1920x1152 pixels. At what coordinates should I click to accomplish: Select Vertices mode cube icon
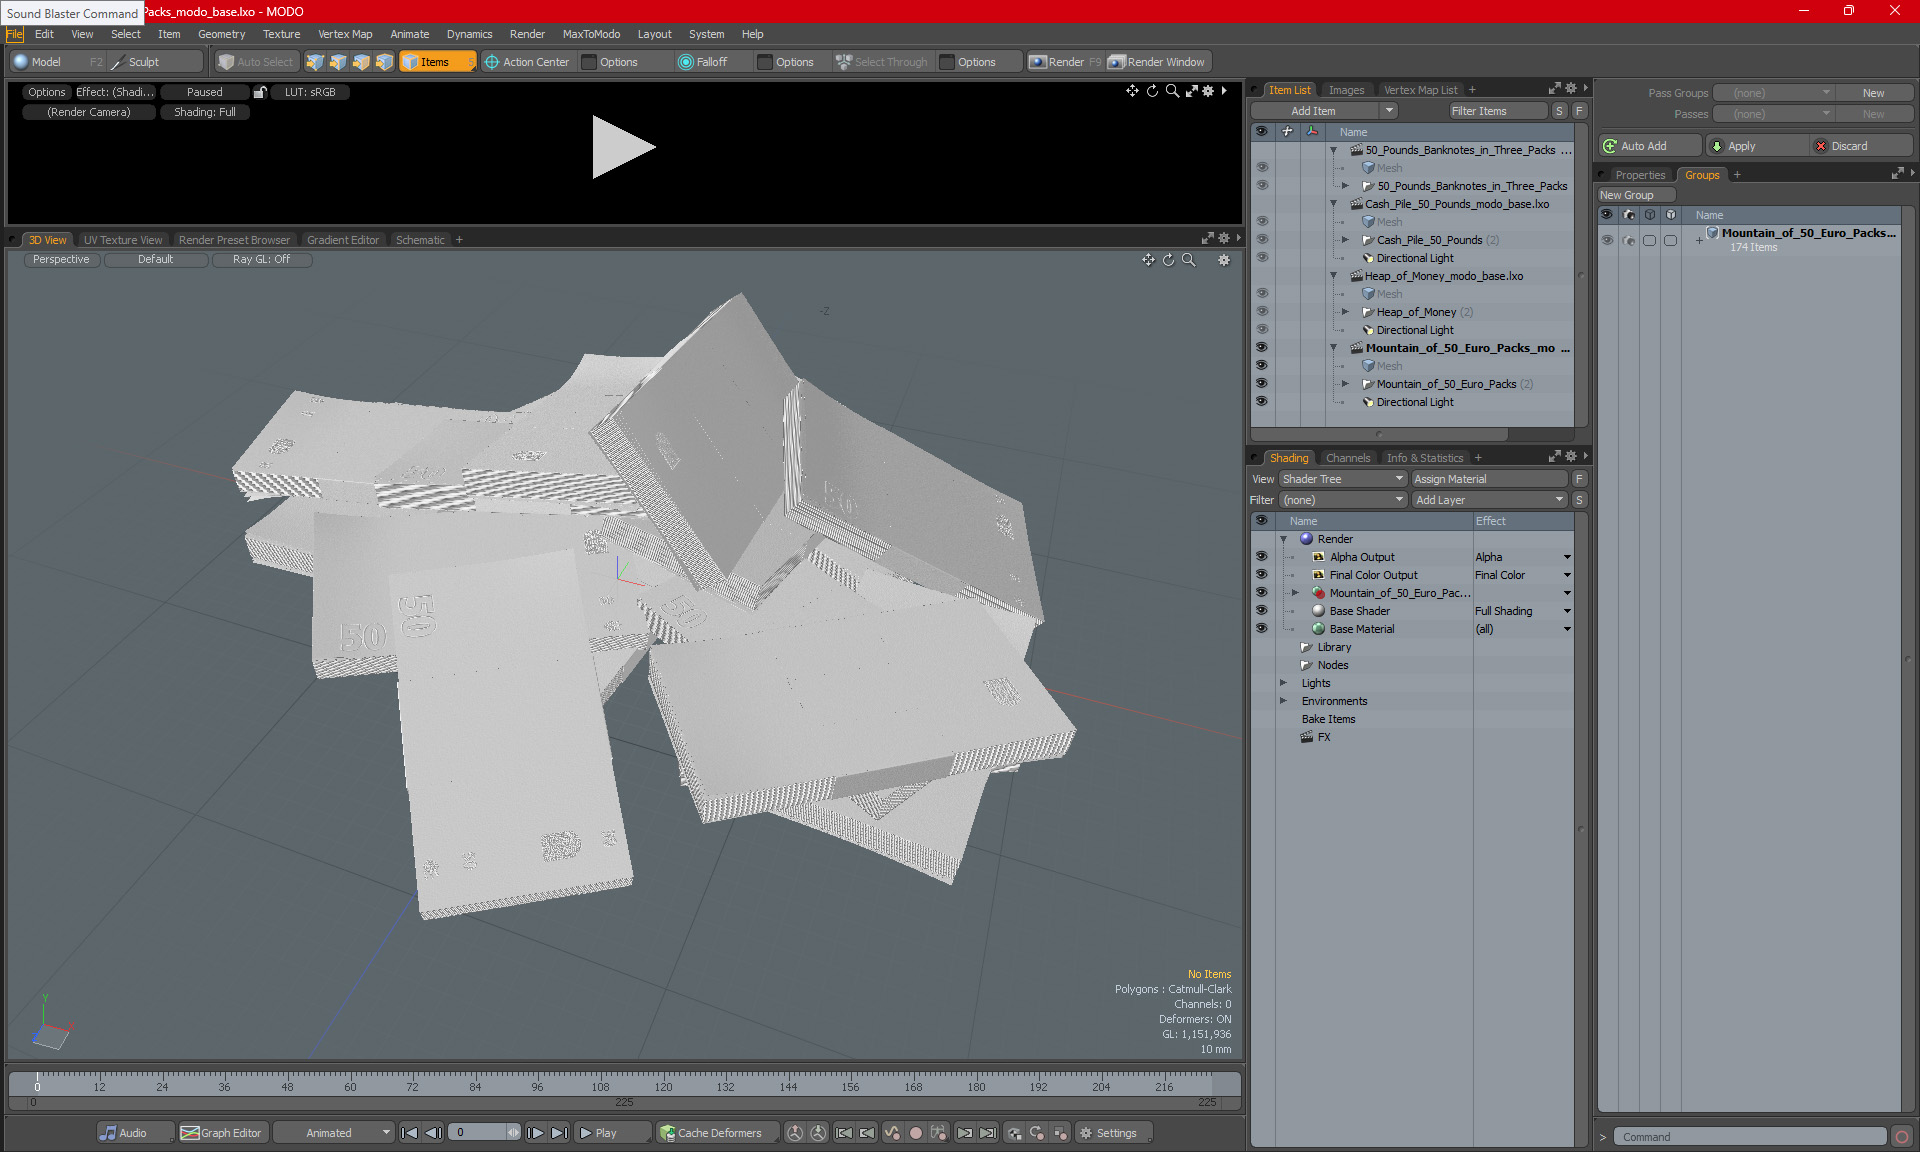(x=315, y=62)
